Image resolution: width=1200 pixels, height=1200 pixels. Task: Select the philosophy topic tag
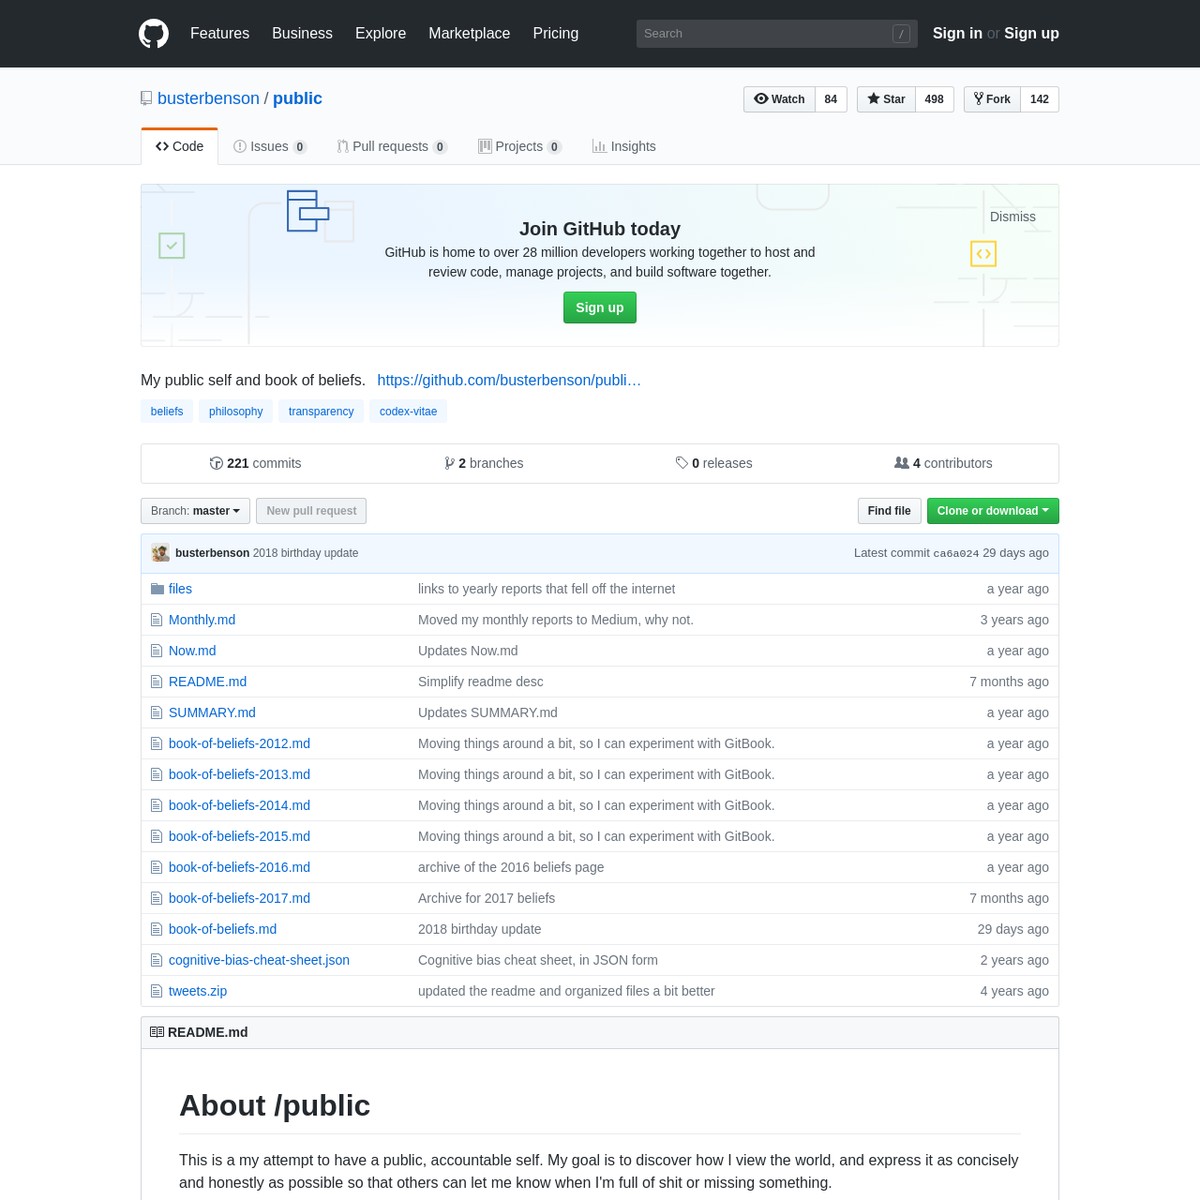point(236,411)
